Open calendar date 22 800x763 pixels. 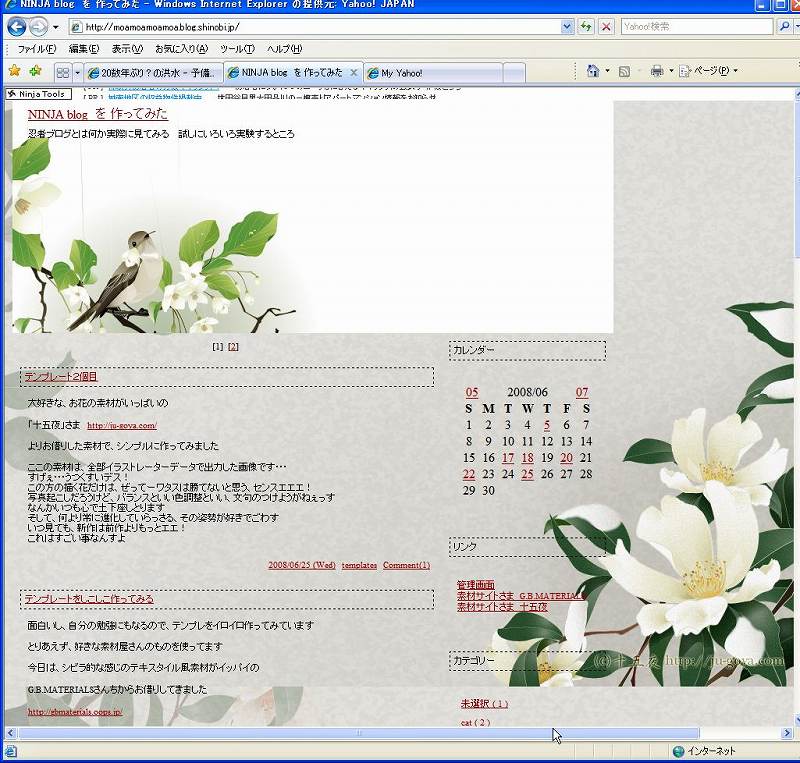pos(469,474)
